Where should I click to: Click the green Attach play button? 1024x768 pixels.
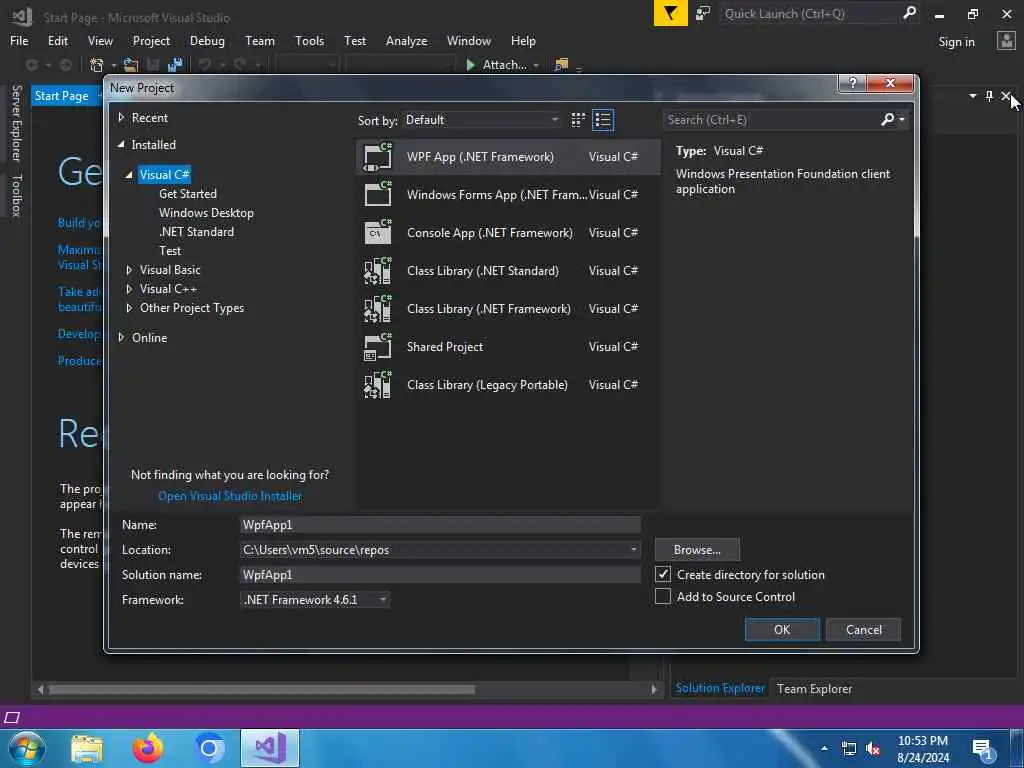[x=470, y=65]
